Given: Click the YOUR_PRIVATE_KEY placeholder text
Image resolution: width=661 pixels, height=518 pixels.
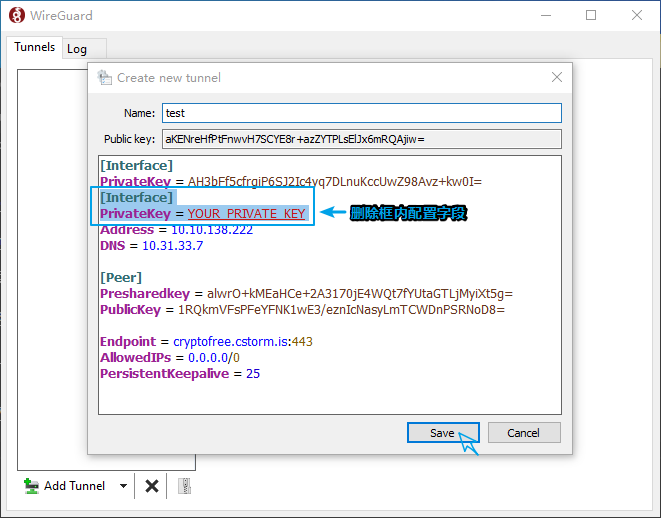Looking at the screenshot, I should (247, 214).
